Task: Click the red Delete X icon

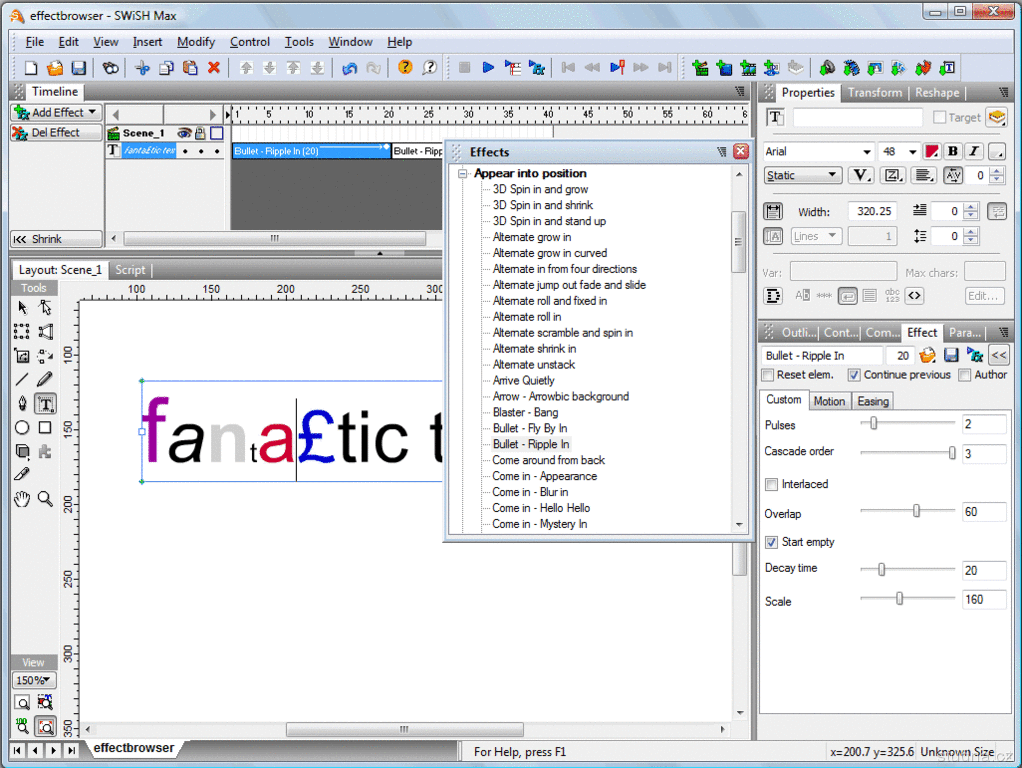Action: 214,68
